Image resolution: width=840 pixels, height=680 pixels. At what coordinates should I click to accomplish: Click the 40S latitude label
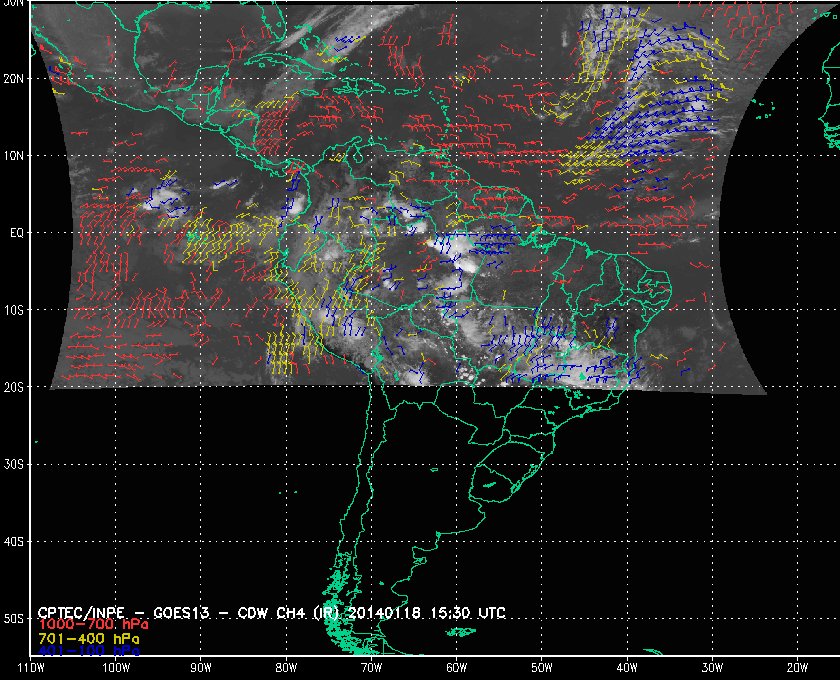(x=13, y=541)
